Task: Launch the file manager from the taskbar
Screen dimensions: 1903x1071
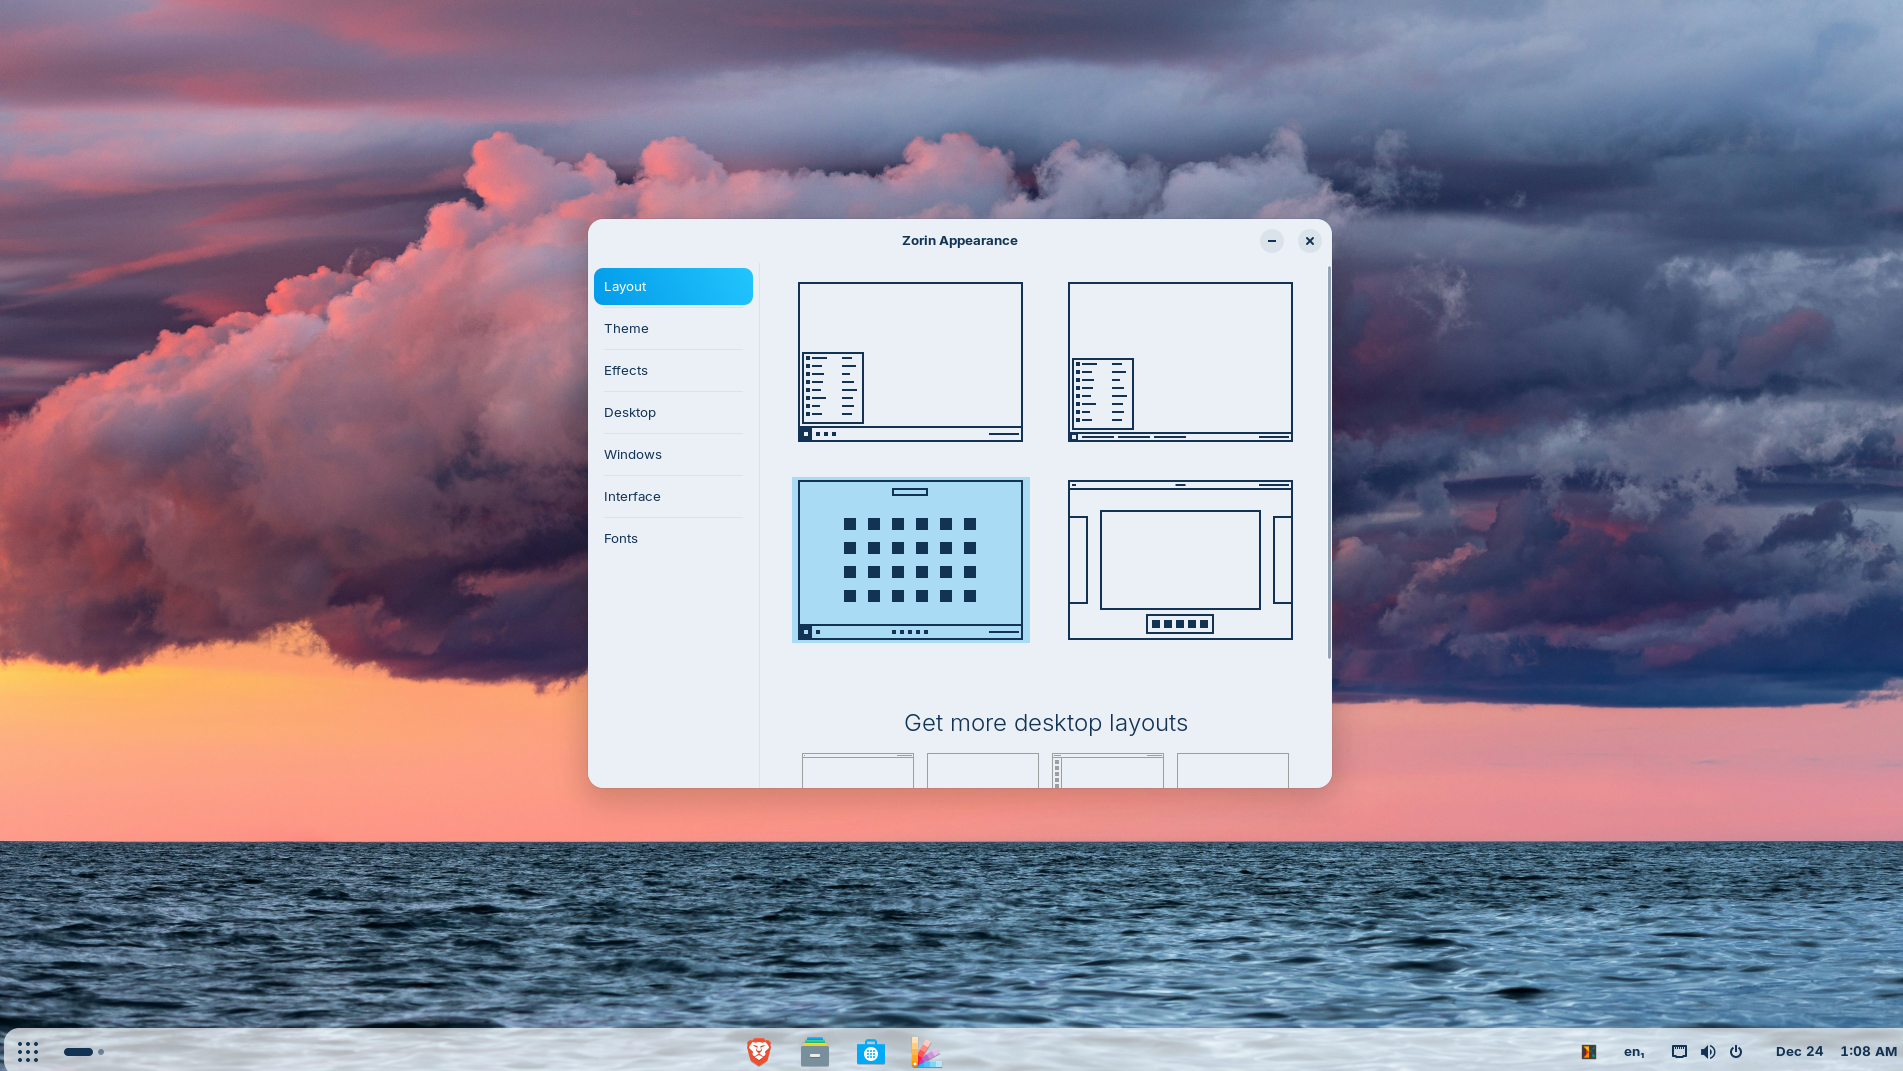Action: coord(814,1051)
